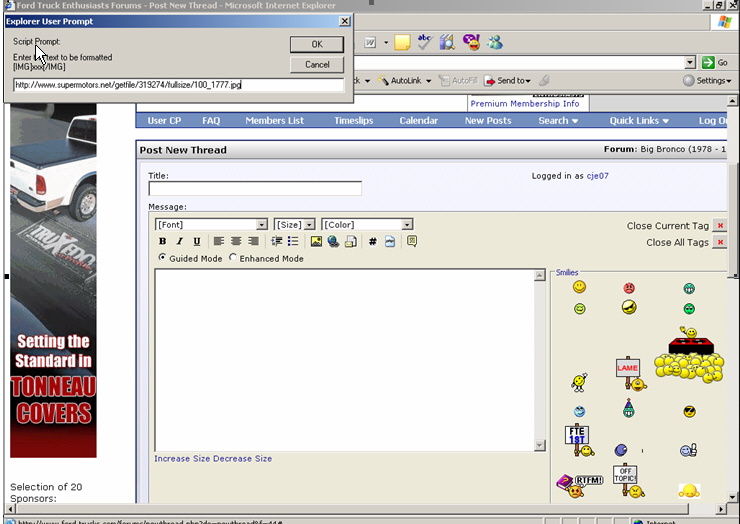The height and width of the screenshot is (524, 740).
Task: Insert the FTE 1ST sign smiley
Action: coord(579,441)
